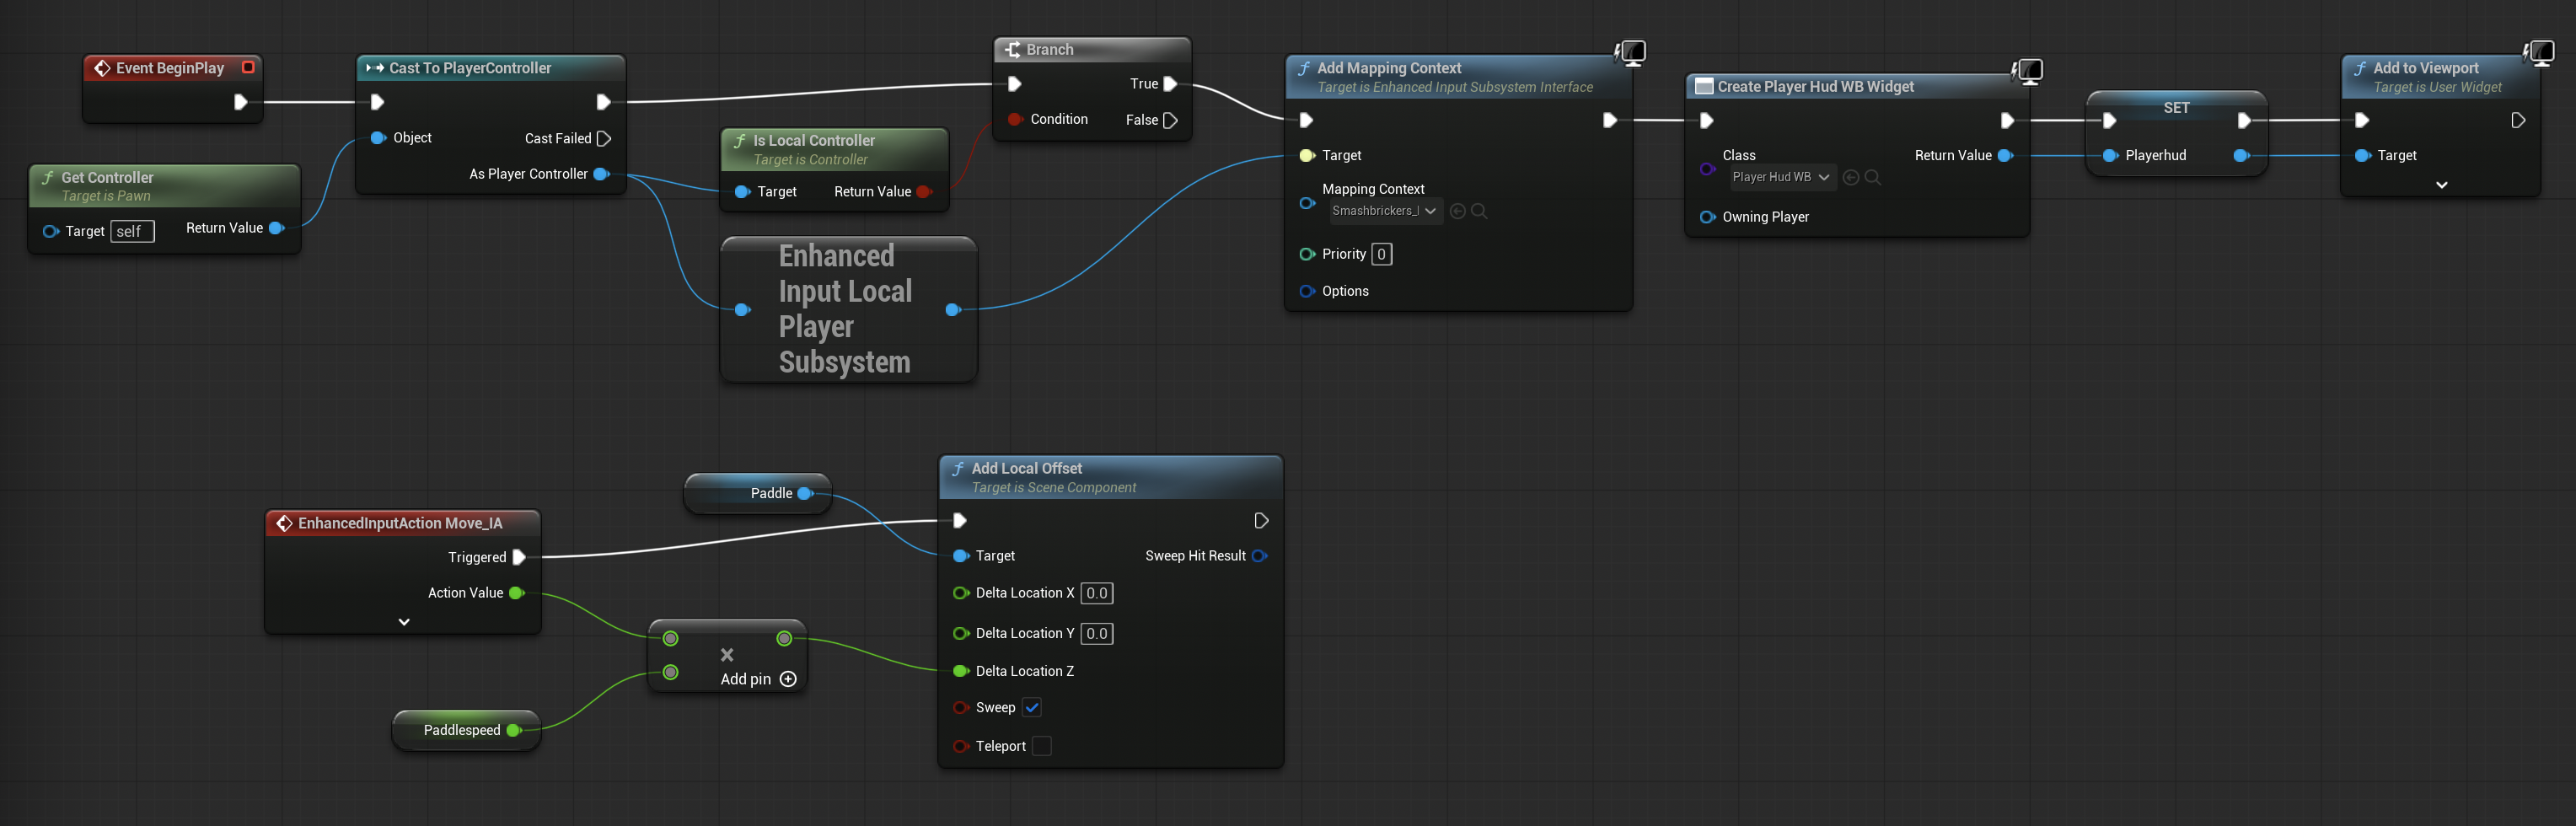2576x826 pixels.
Task: Click Event BeginPlay execution output pin
Action: 240,102
